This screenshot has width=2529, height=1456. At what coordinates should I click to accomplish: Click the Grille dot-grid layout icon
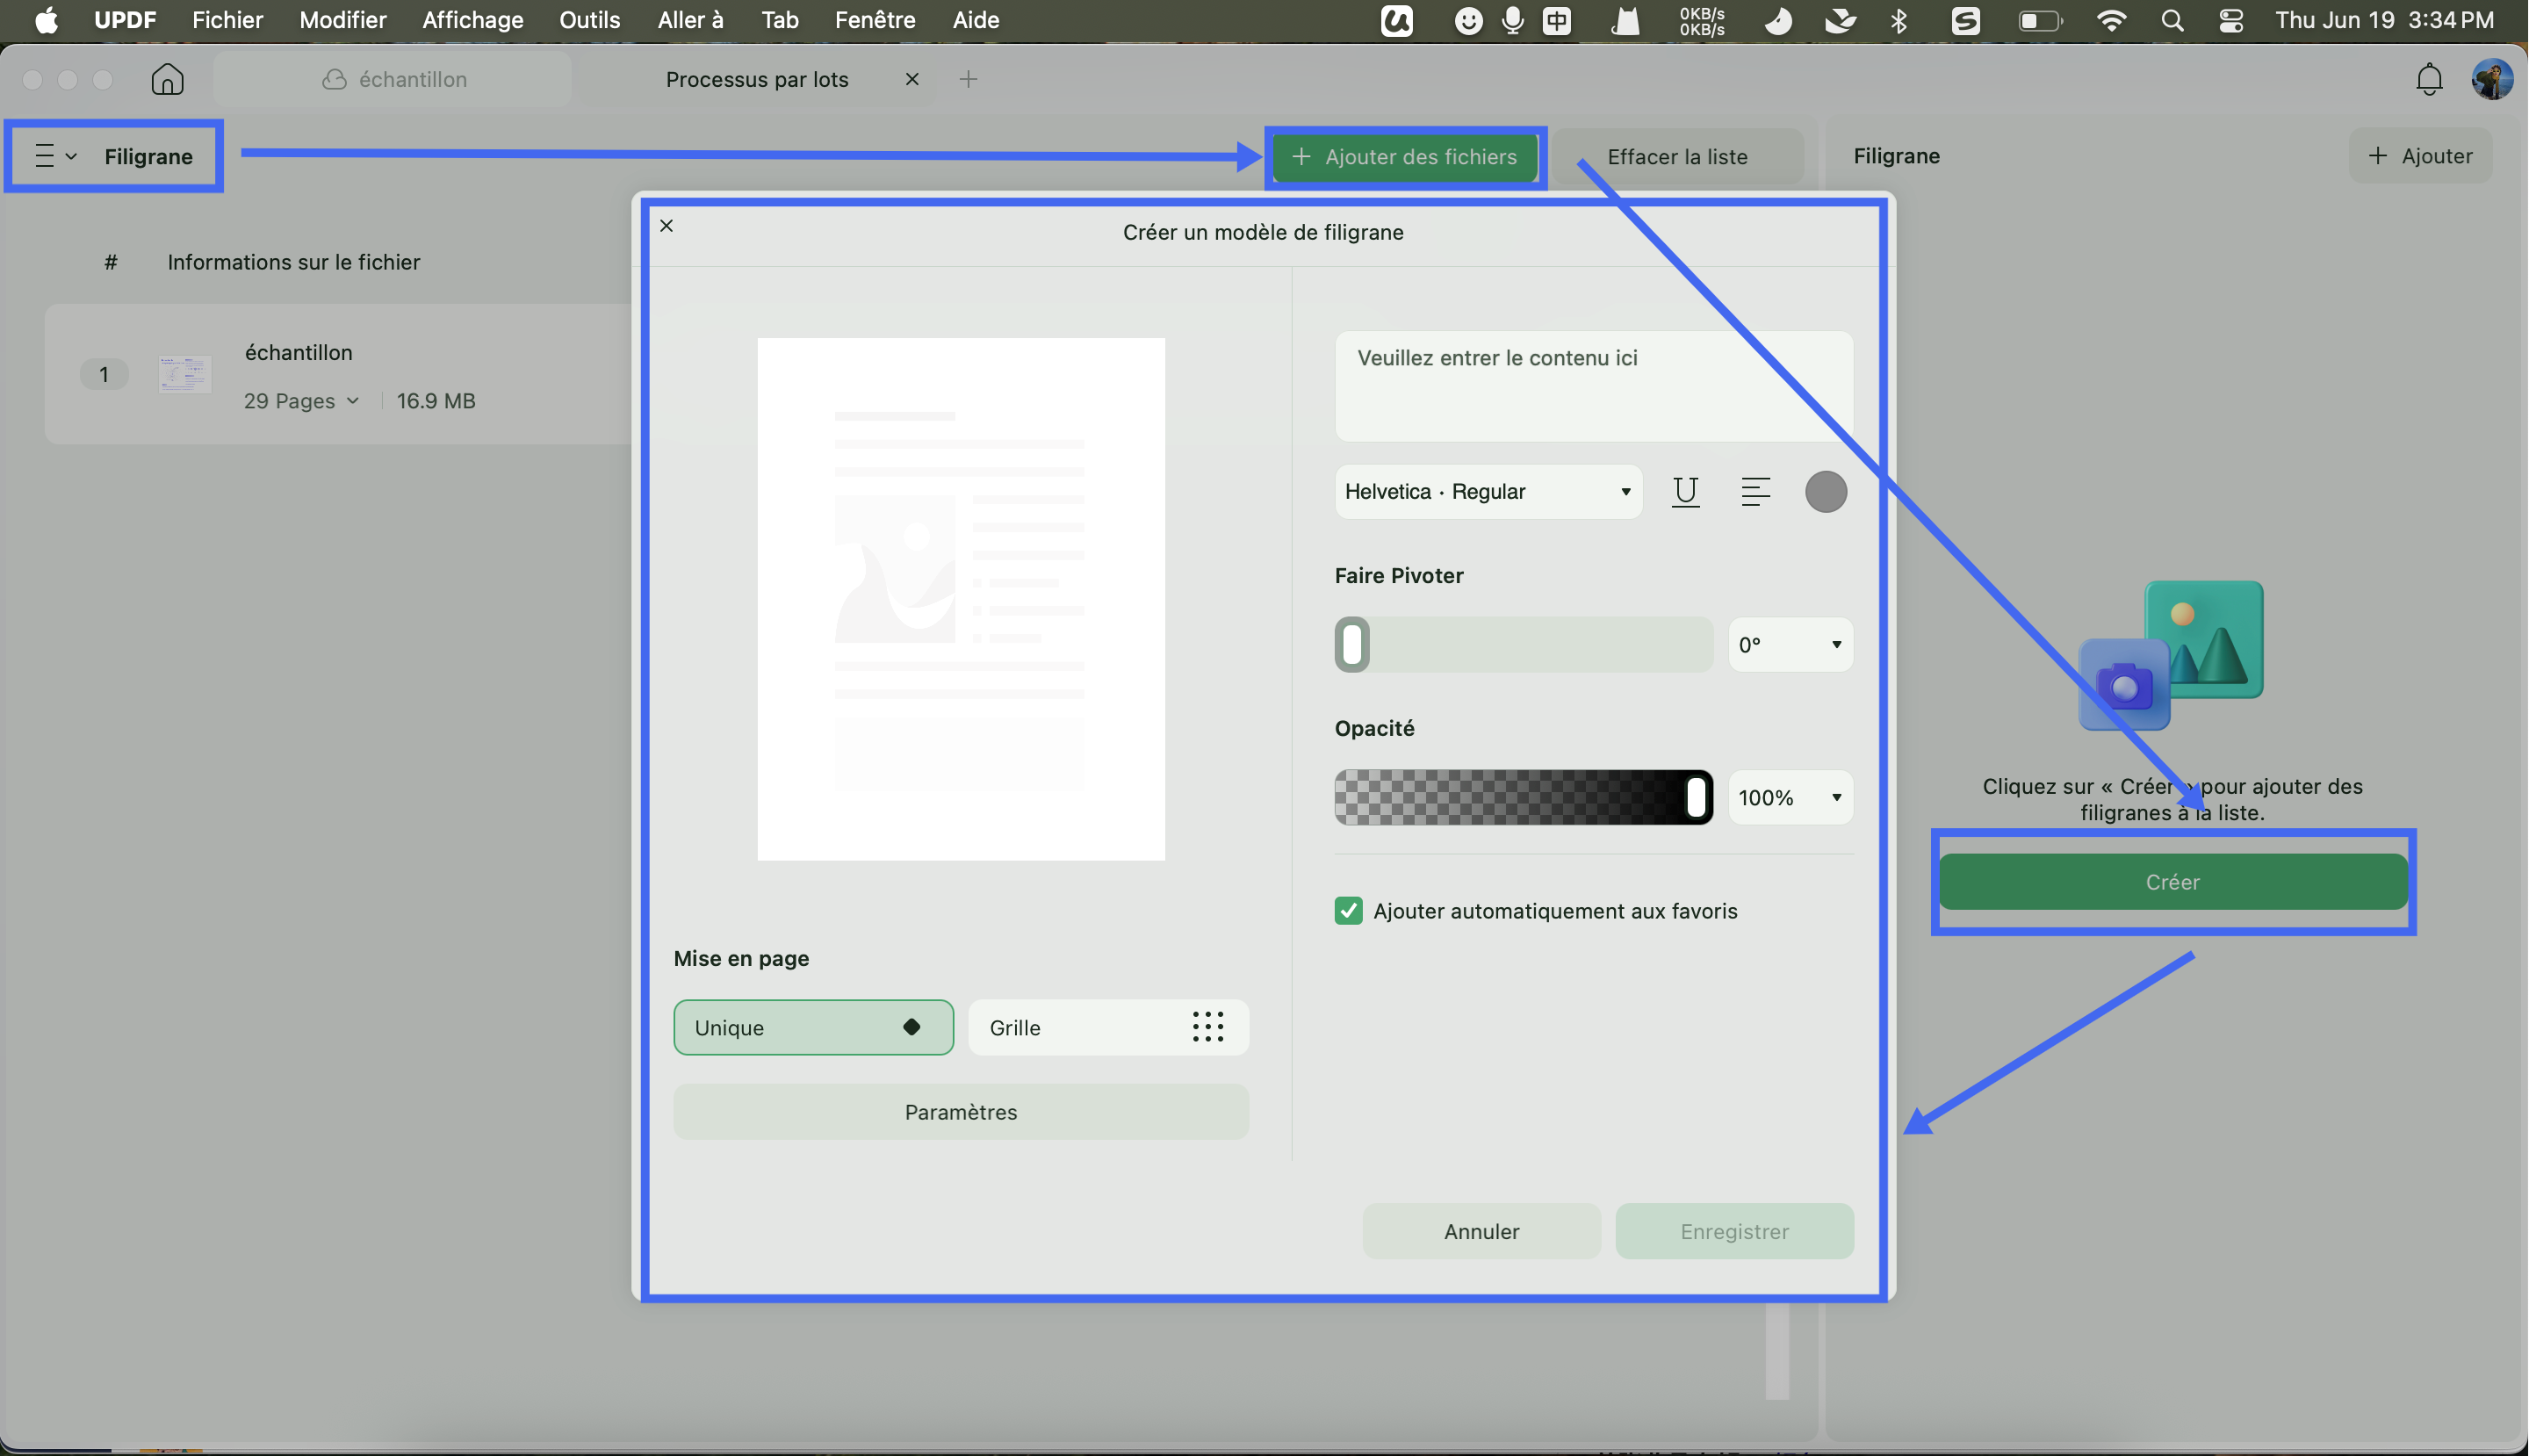pos(1208,1027)
